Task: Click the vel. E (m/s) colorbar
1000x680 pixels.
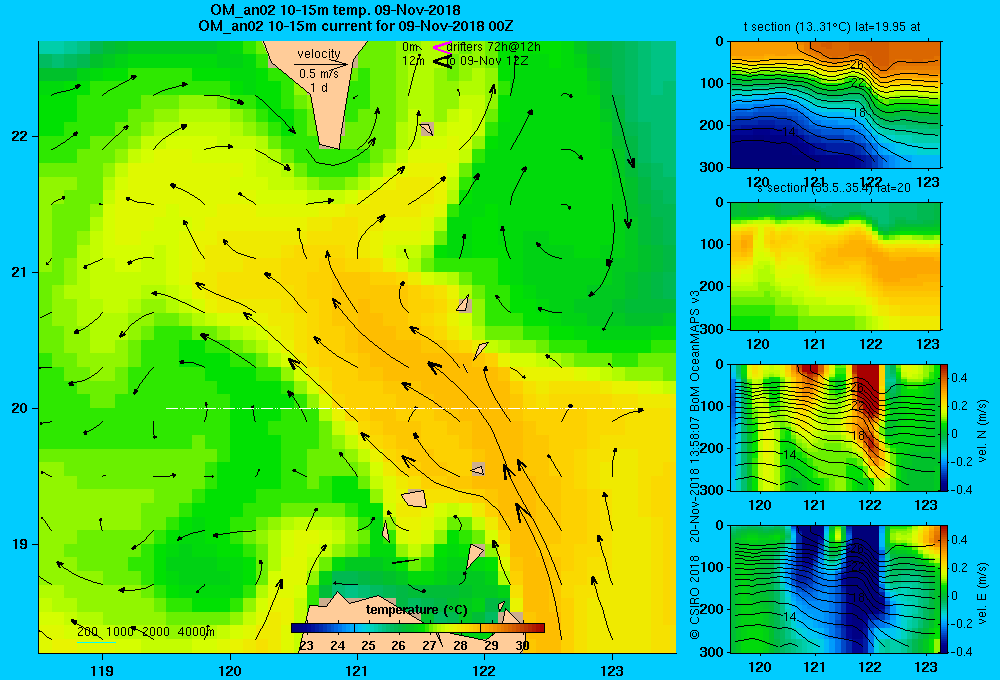Action: pos(945,589)
